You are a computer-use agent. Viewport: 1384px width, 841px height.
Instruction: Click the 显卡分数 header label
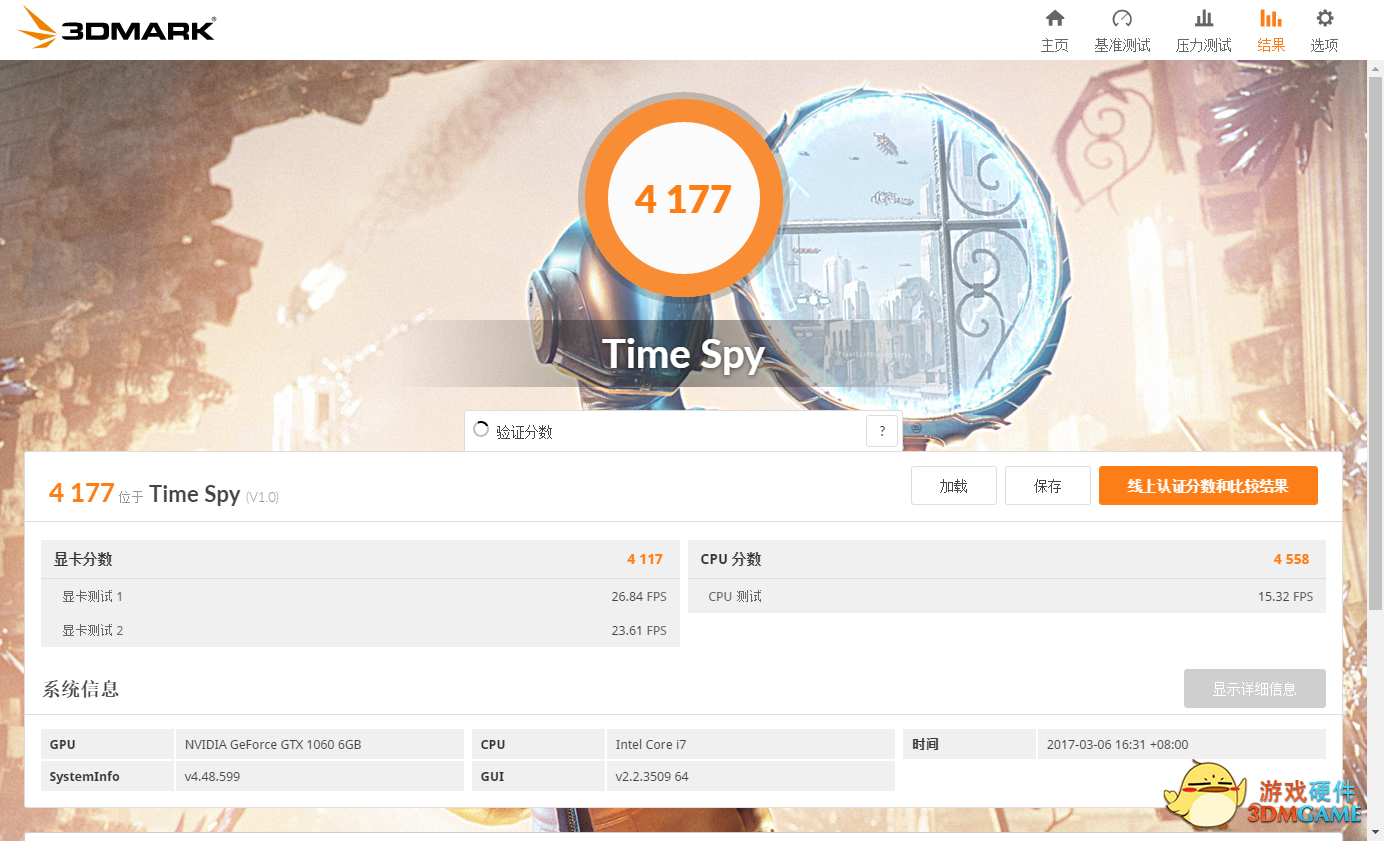(x=83, y=559)
